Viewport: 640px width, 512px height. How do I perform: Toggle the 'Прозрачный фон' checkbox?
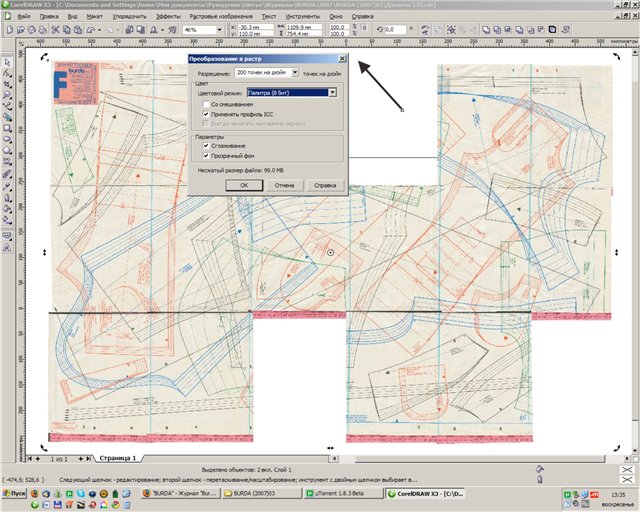coord(205,156)
